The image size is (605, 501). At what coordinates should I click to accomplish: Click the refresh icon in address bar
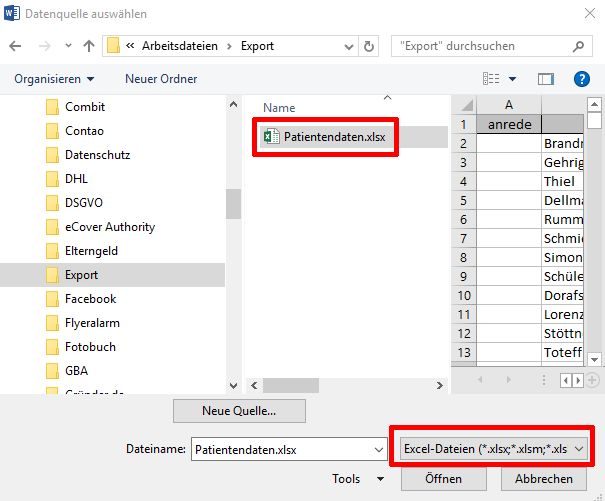click(x=370, y=46)
